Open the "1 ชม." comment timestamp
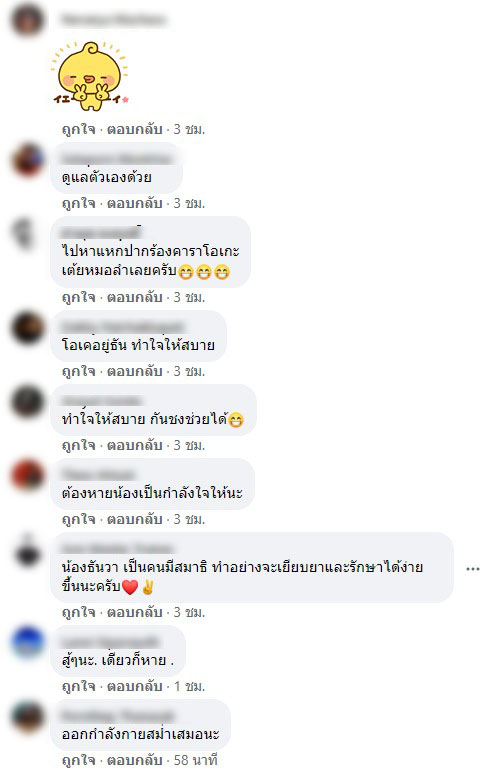 click(x=189, y=686)
